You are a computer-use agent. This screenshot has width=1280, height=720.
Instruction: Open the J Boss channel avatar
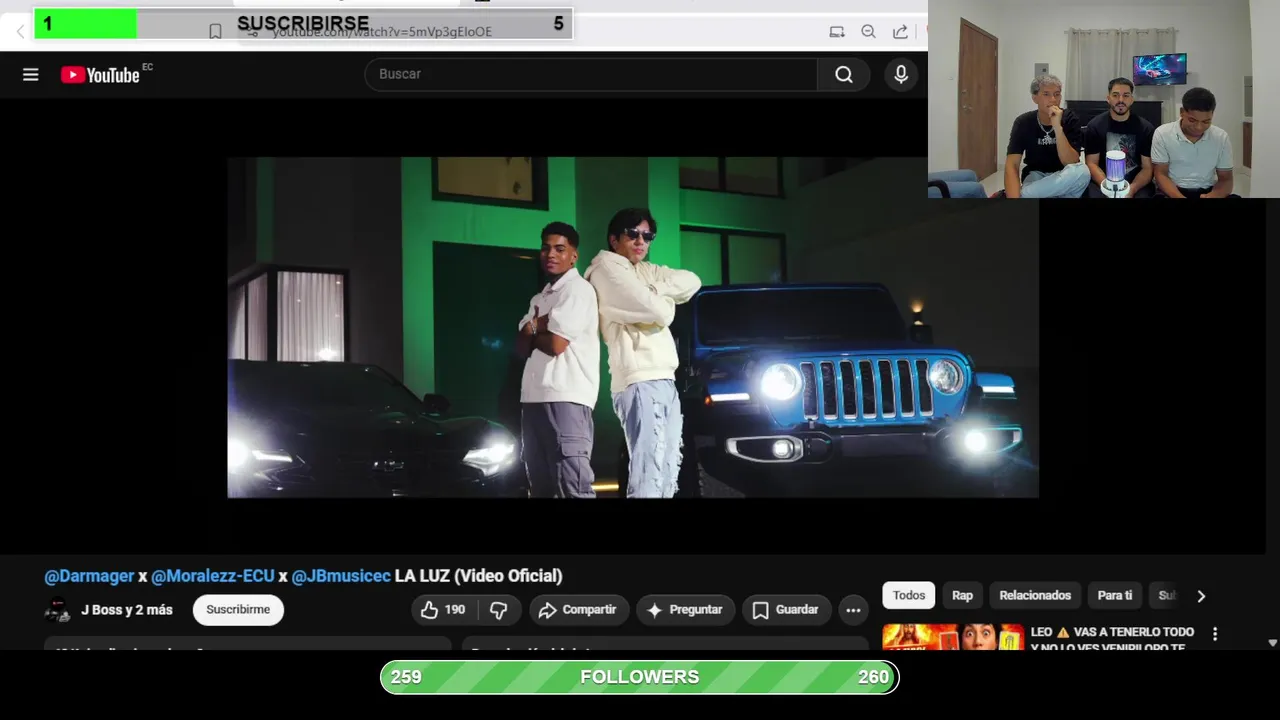pyautogui.click(x=57, y=610)
